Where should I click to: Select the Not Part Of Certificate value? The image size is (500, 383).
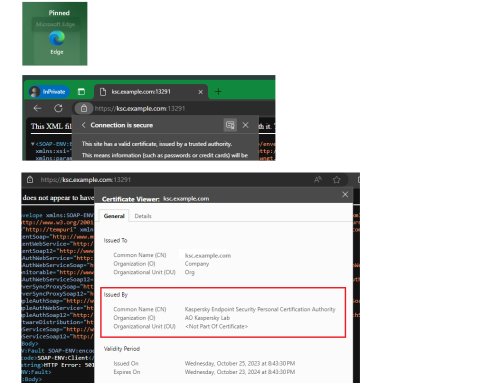pos(216,326)
